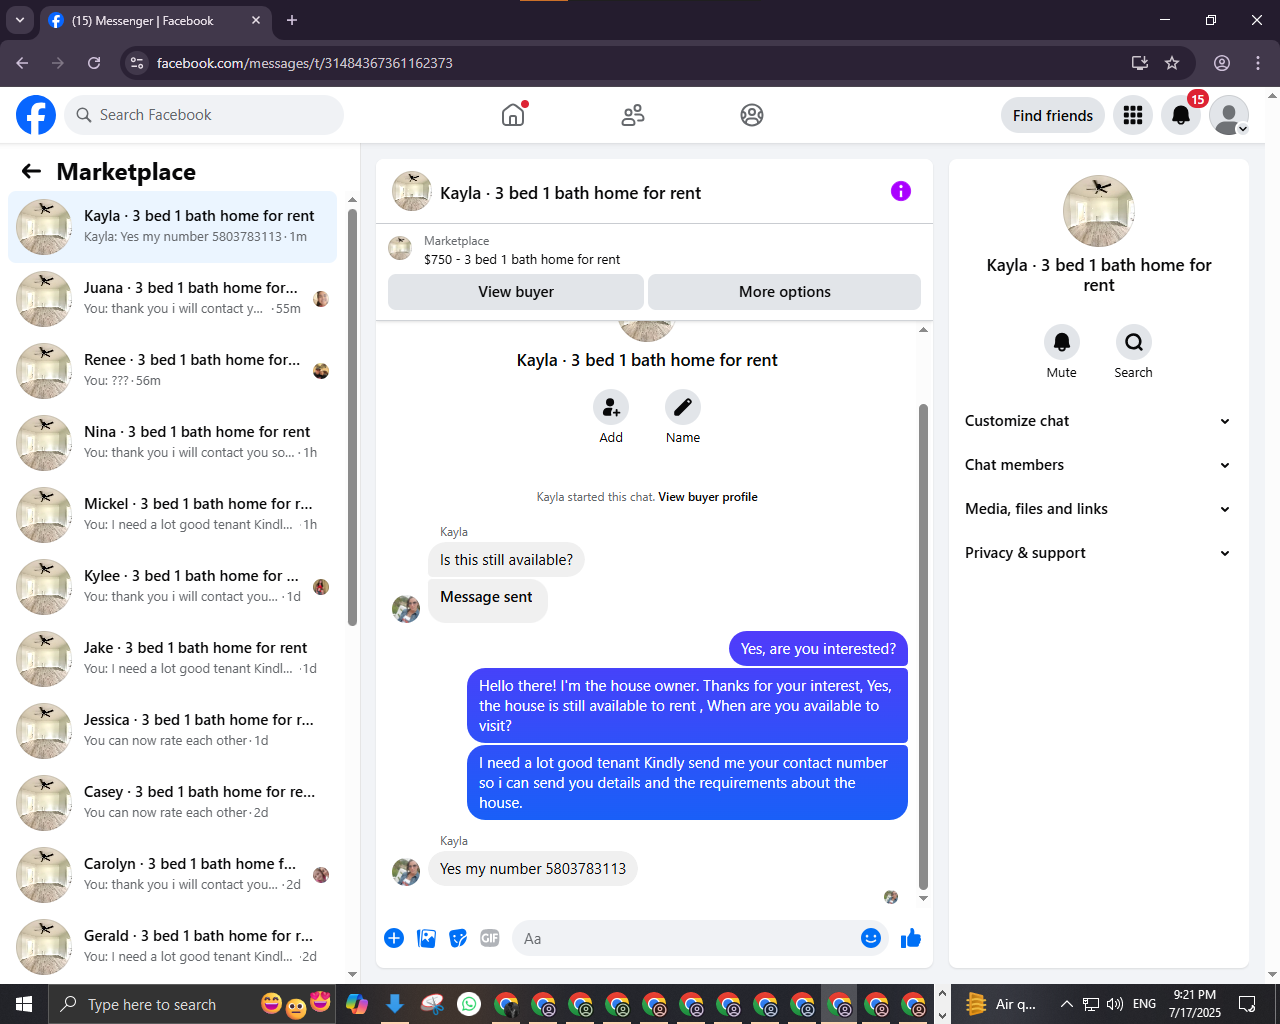
Task: Open more actions plus icon in composer
Action: tap(394, 938)
